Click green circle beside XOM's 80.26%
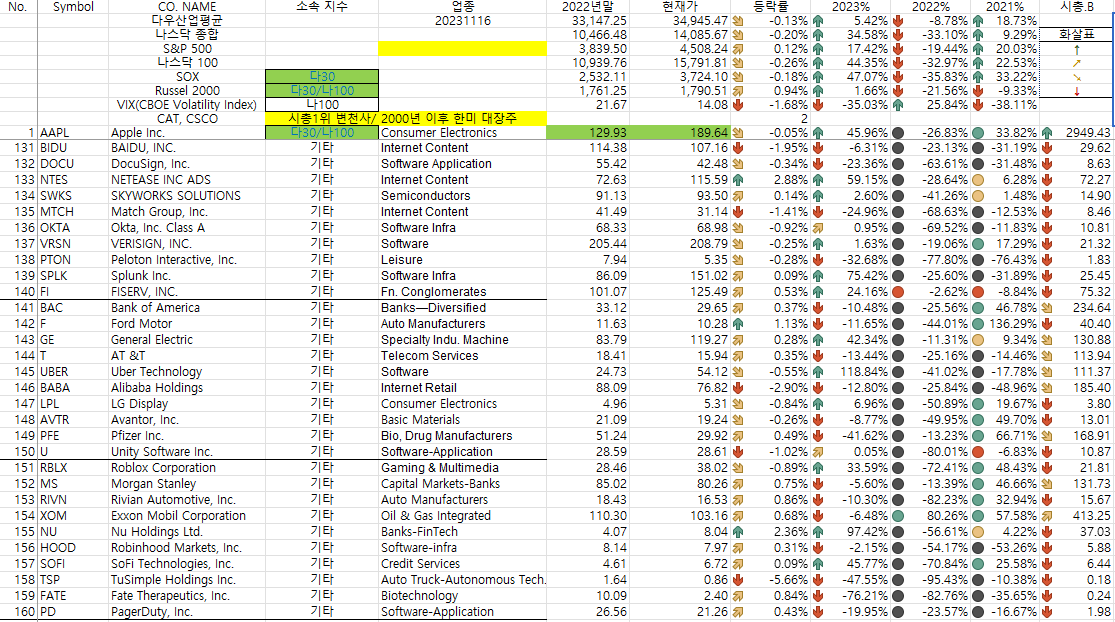The width and height of the screenshot is (1115, 622). coord(898,515)
